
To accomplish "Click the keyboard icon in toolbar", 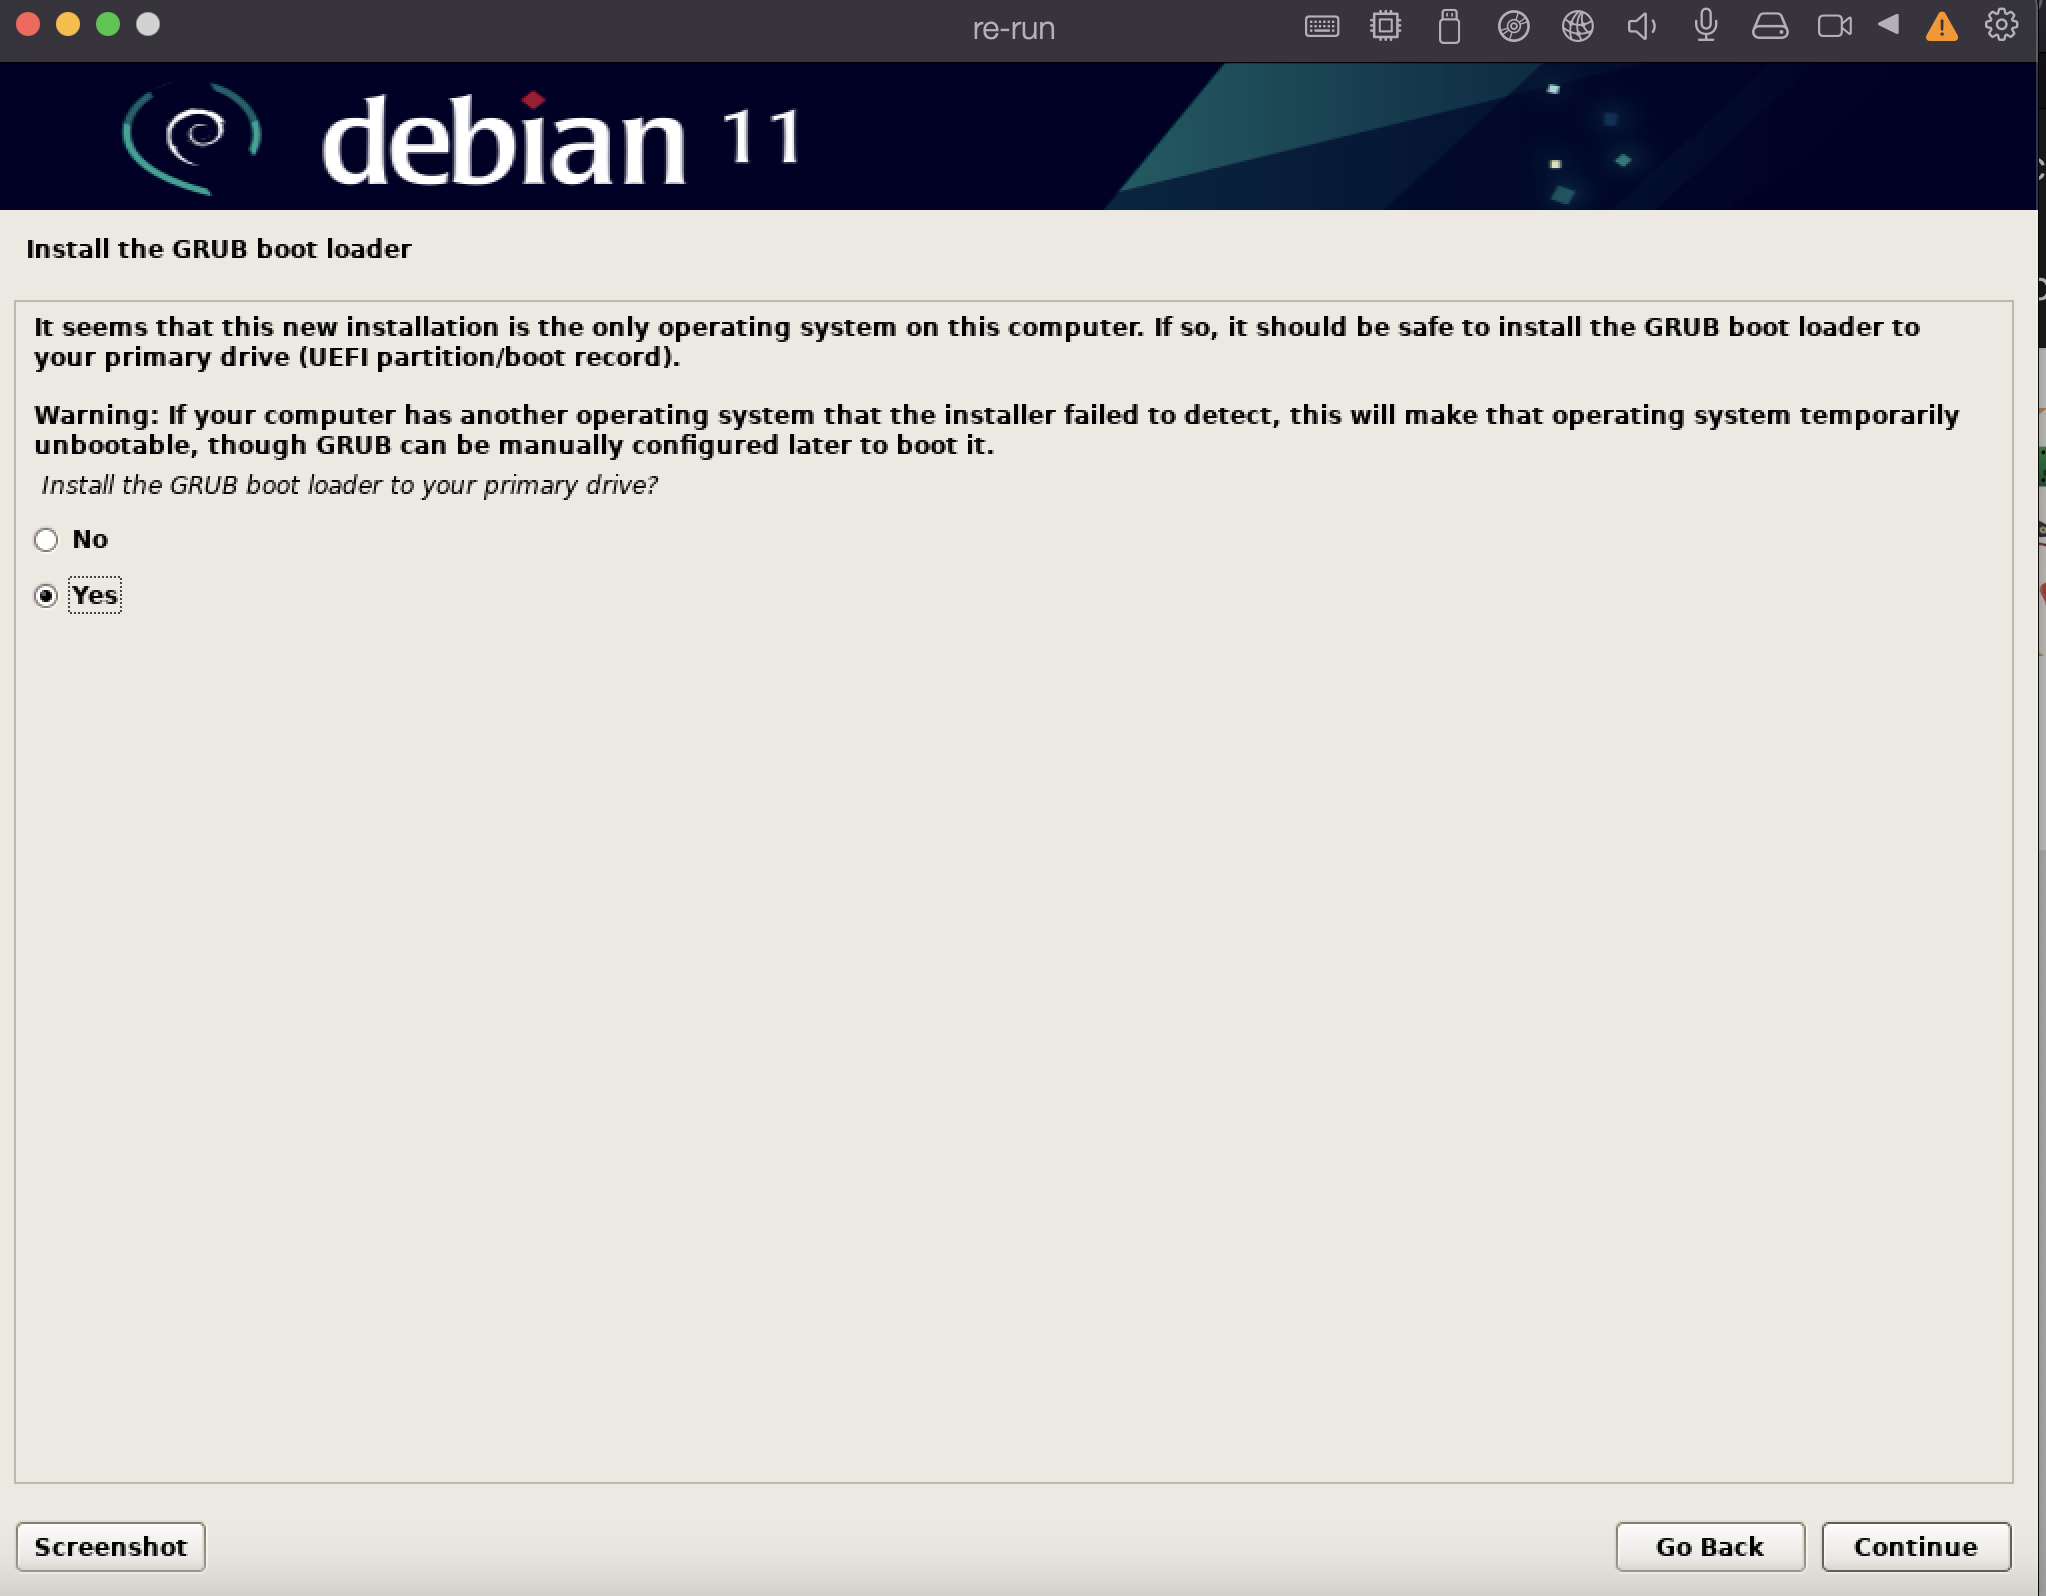I will (x=1322, y=27).
